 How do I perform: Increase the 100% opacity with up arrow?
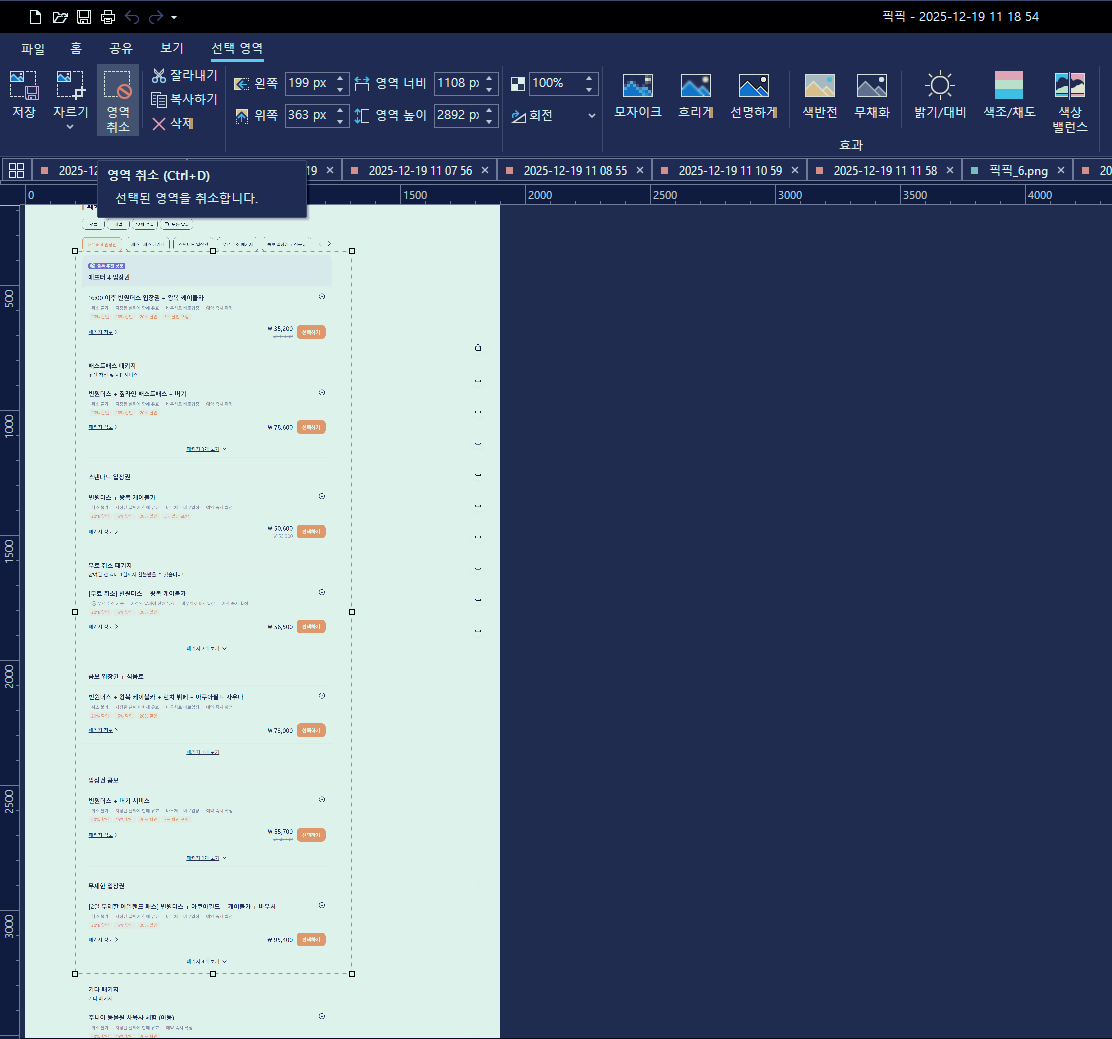click(589, 78)
